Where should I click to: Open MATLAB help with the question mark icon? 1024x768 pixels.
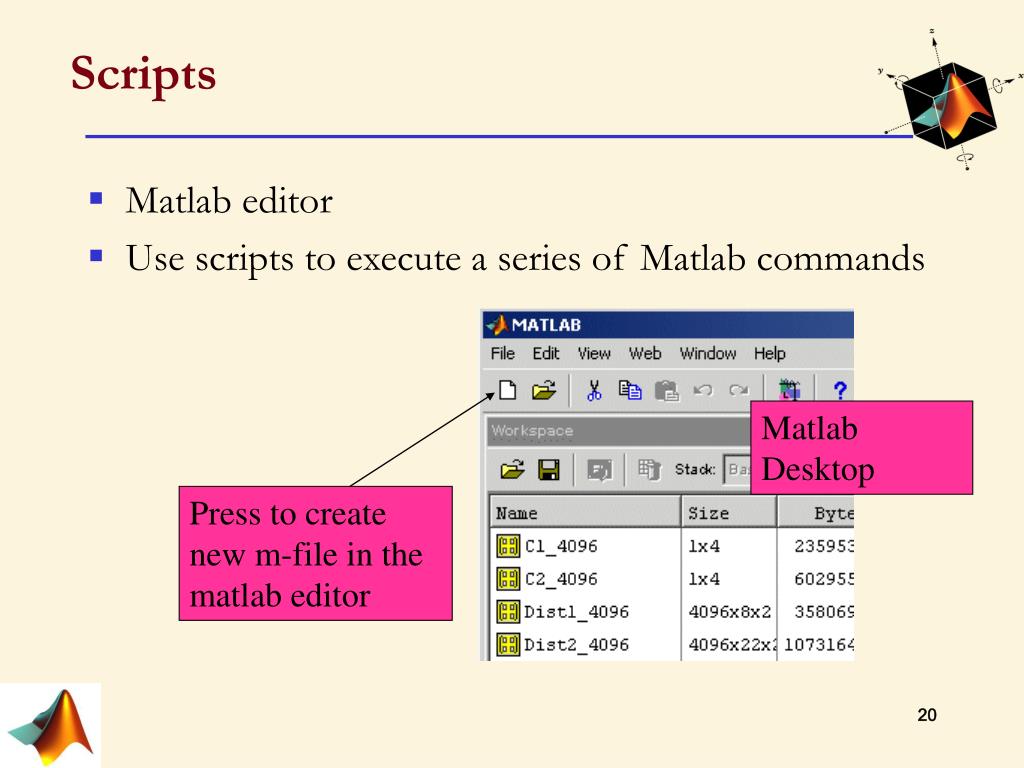click(840, 391)
